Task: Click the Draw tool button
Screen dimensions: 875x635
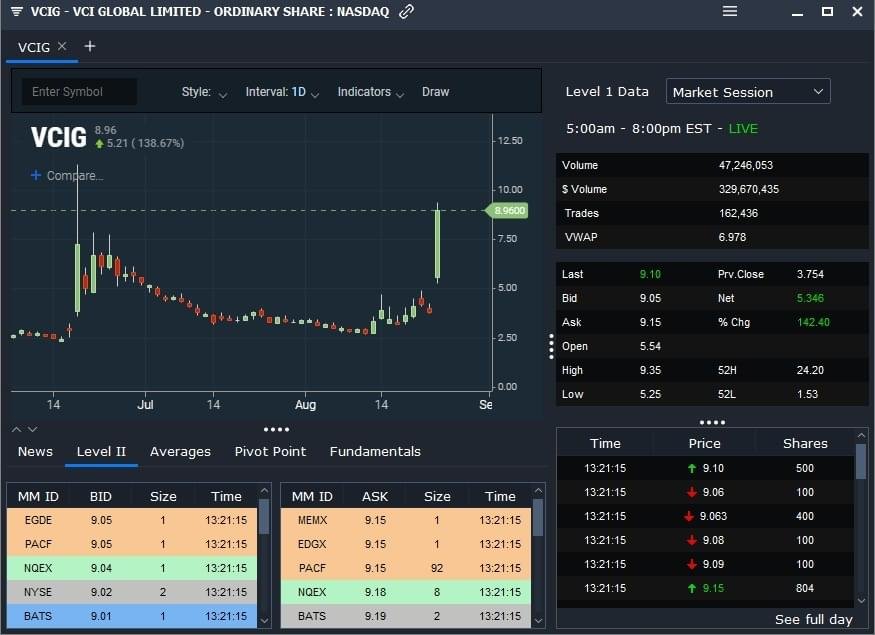Action: coord(435,92)
